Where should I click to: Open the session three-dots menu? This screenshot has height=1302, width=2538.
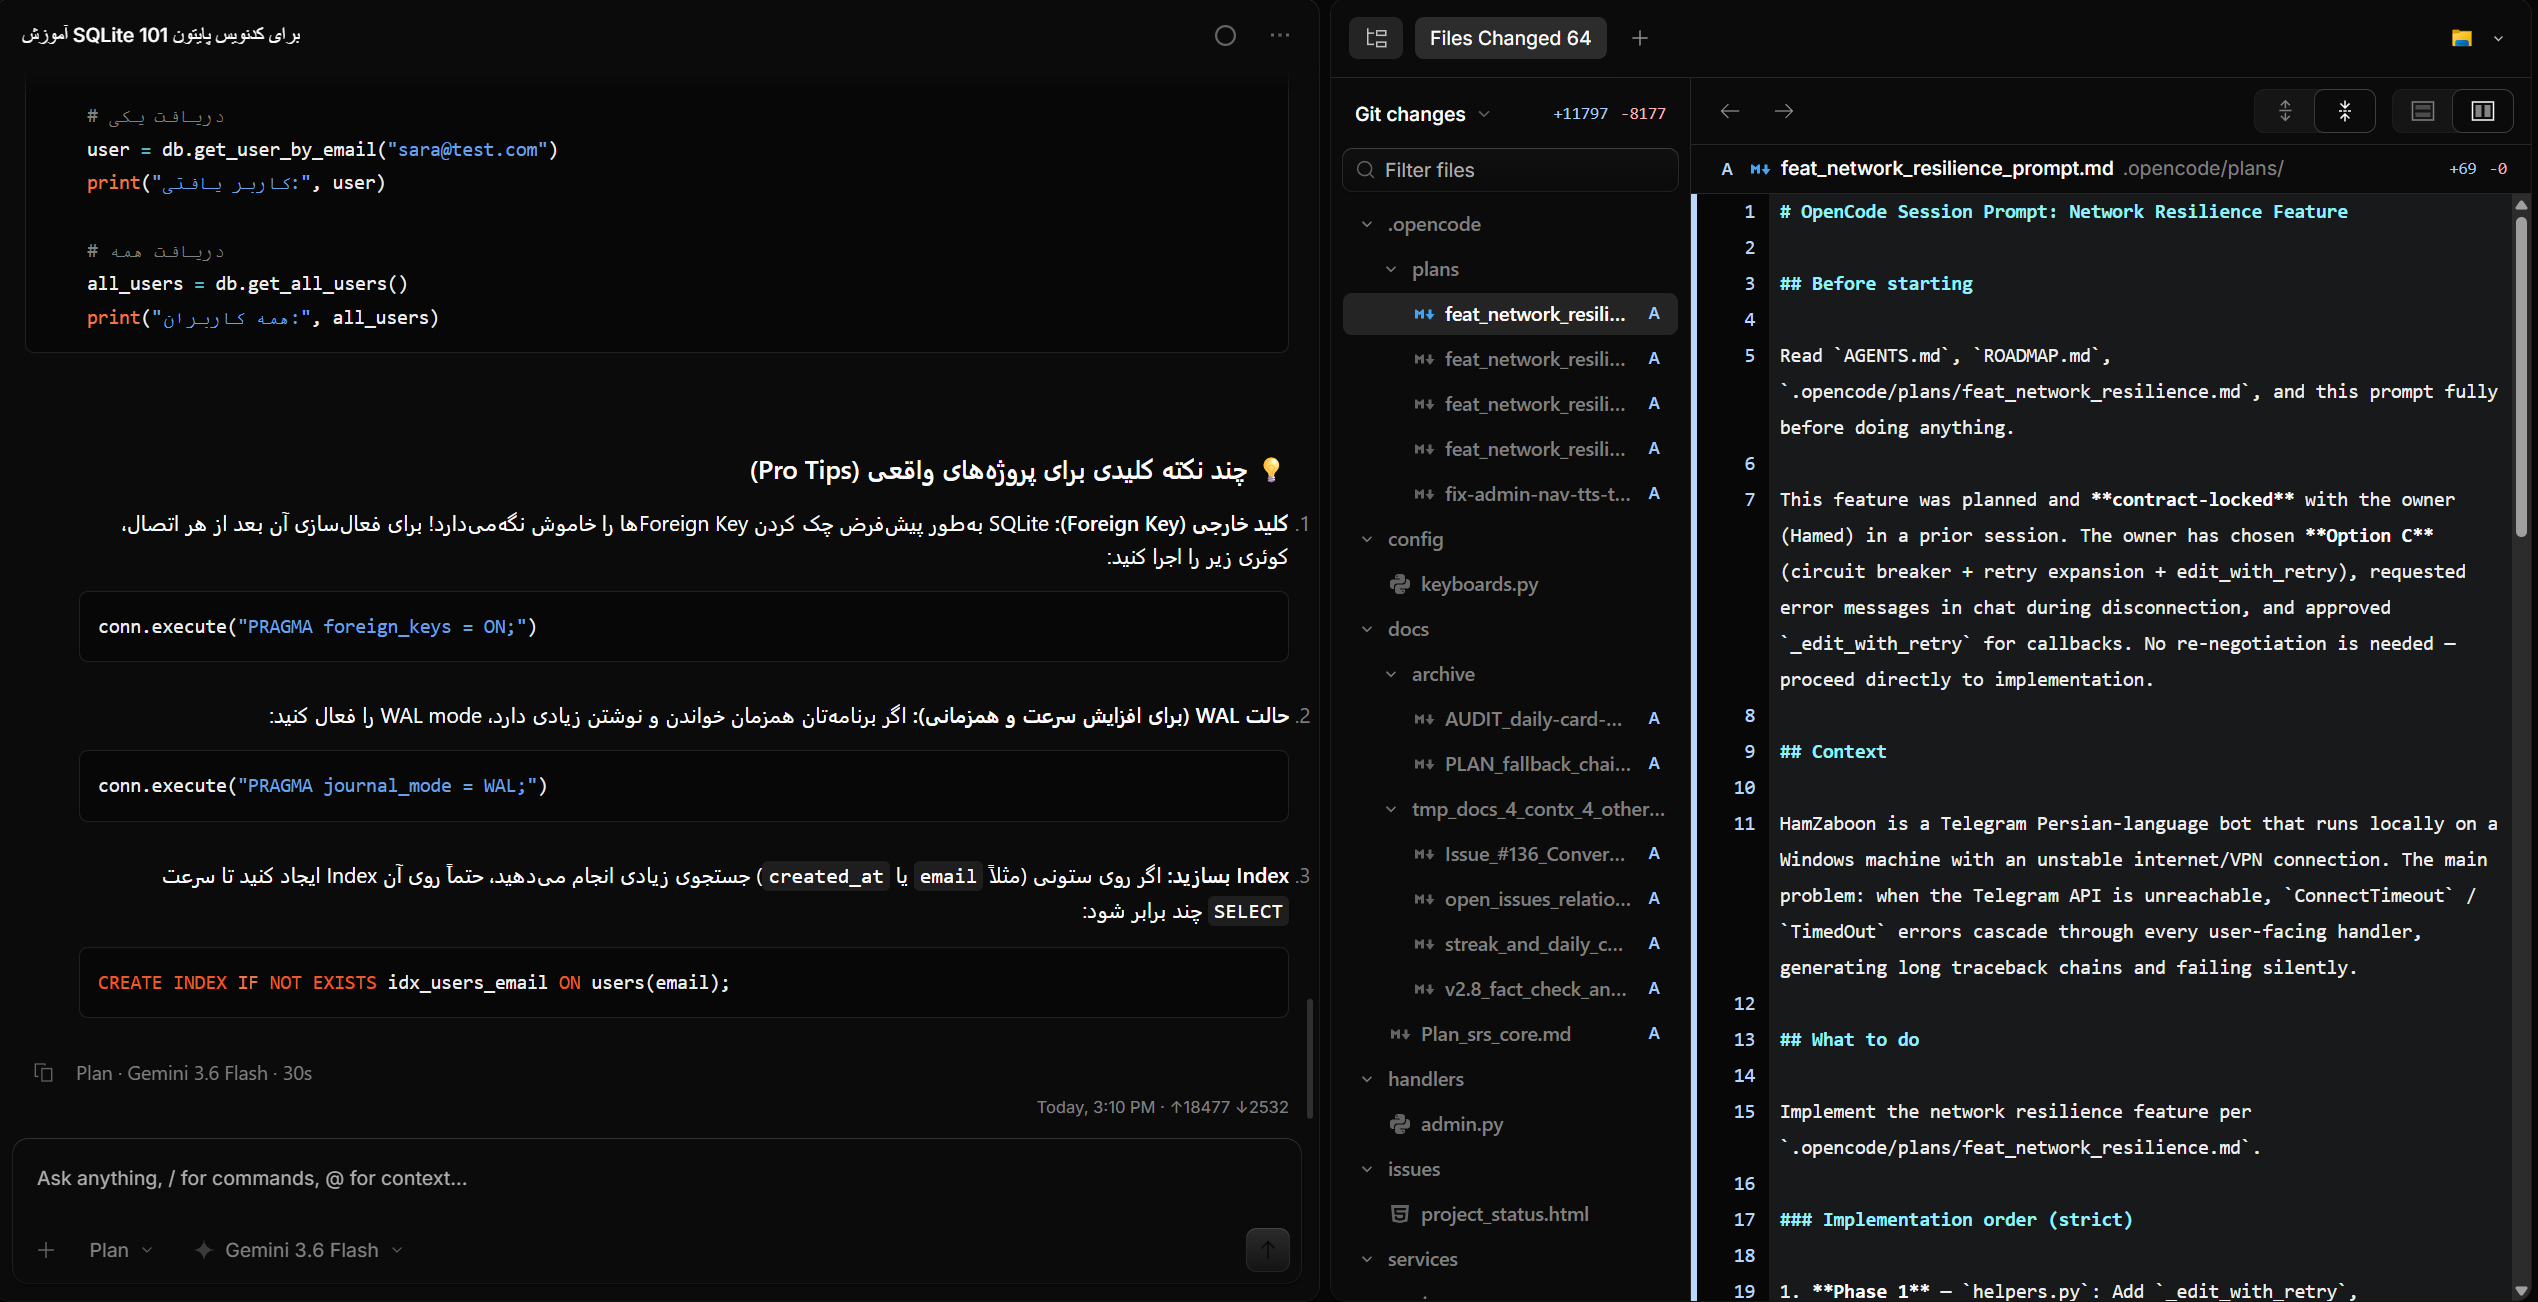[1280, 36]
